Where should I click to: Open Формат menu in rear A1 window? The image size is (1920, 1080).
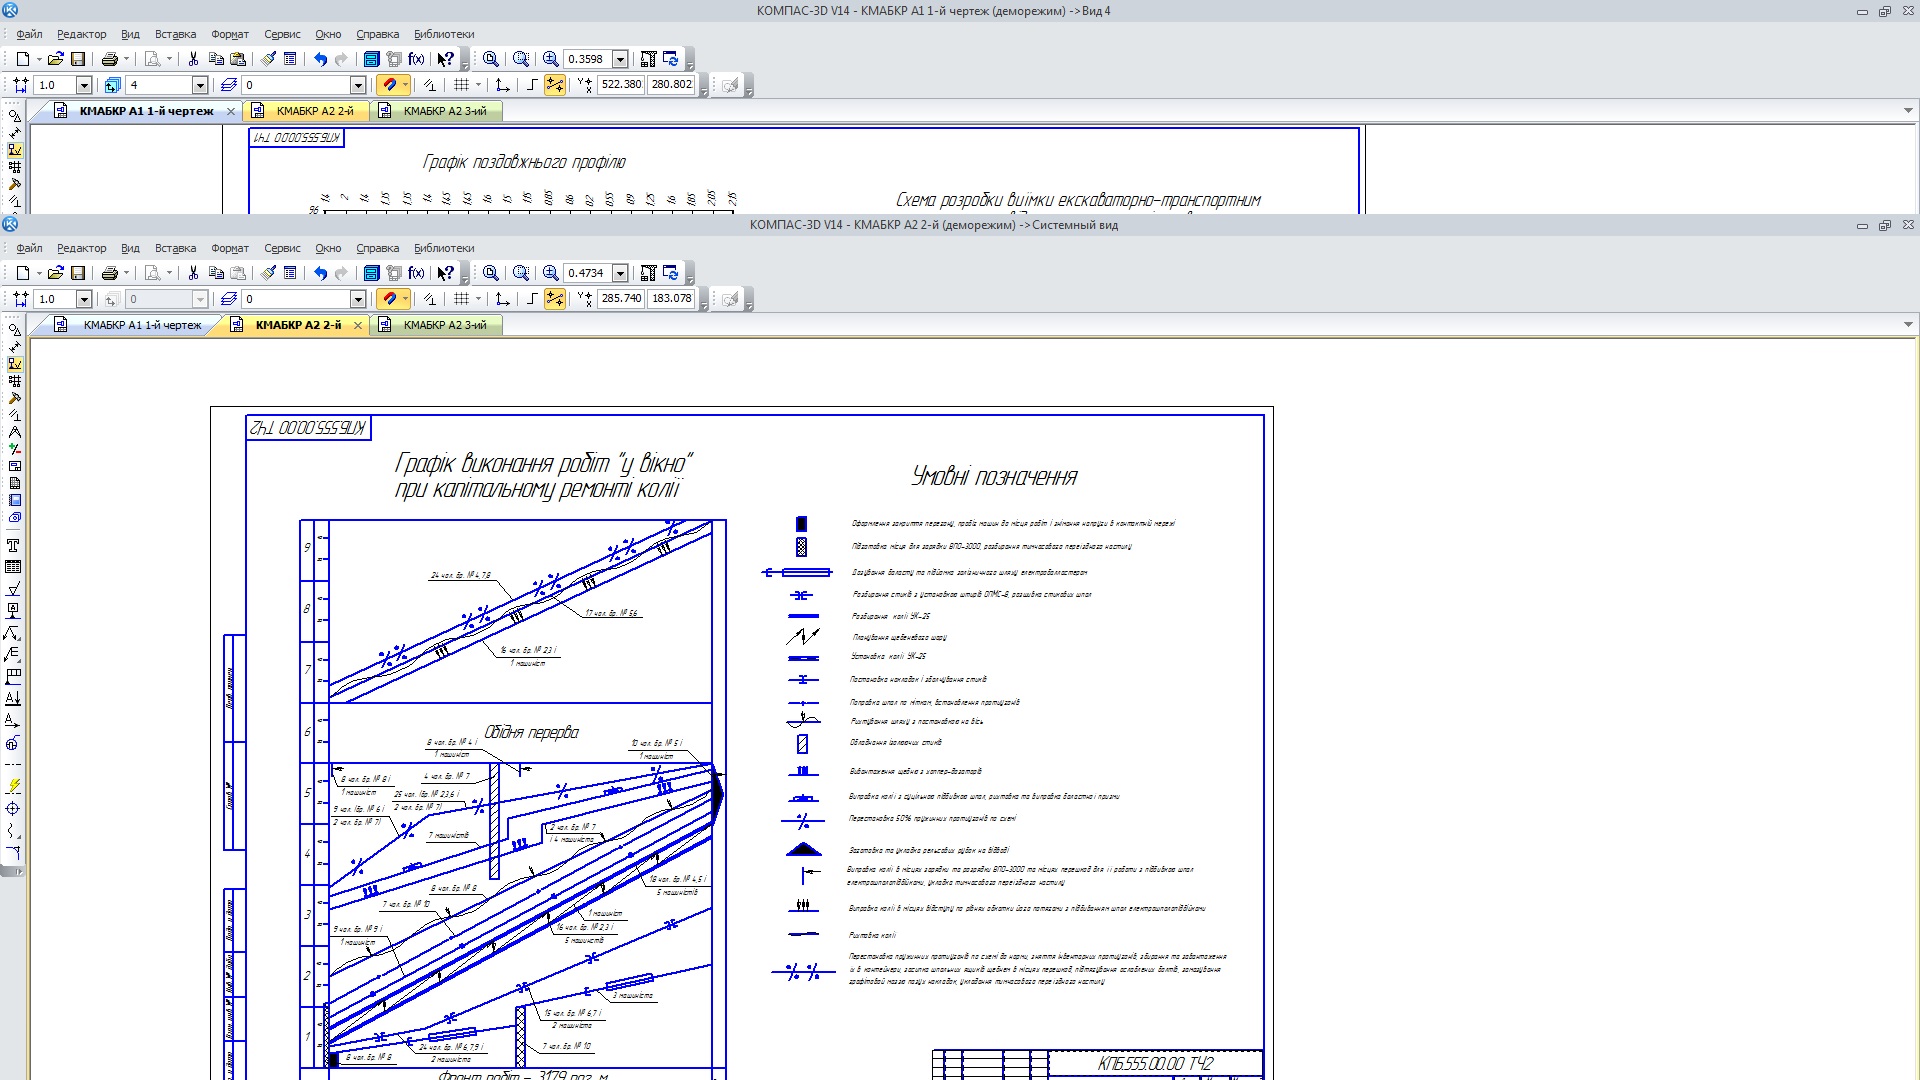[x=230, y=34]
